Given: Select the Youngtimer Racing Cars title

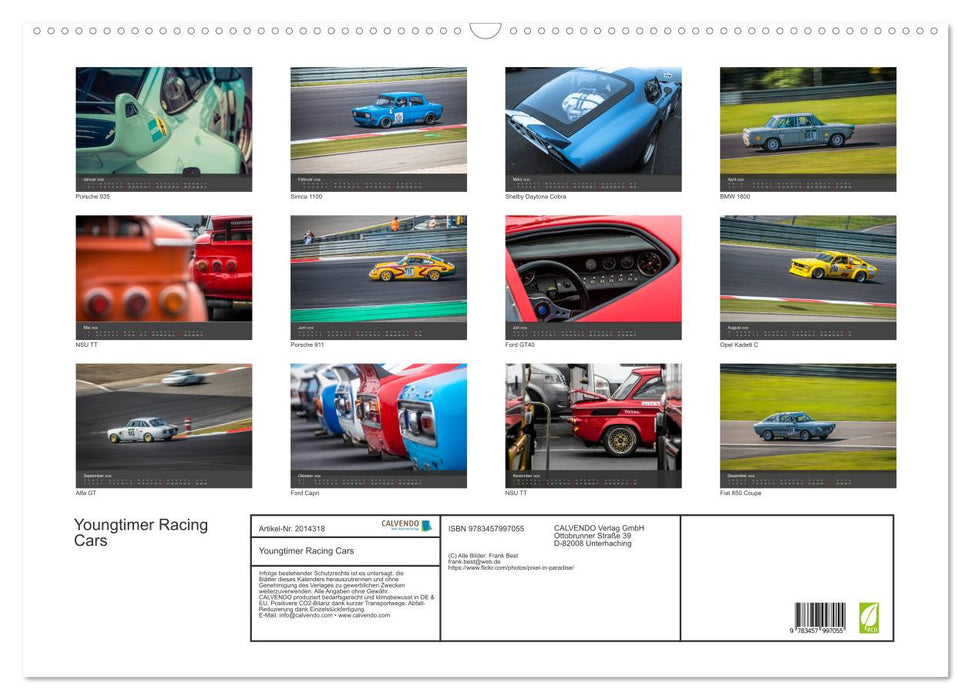Looking at the screenshot, I should point(141,531).
